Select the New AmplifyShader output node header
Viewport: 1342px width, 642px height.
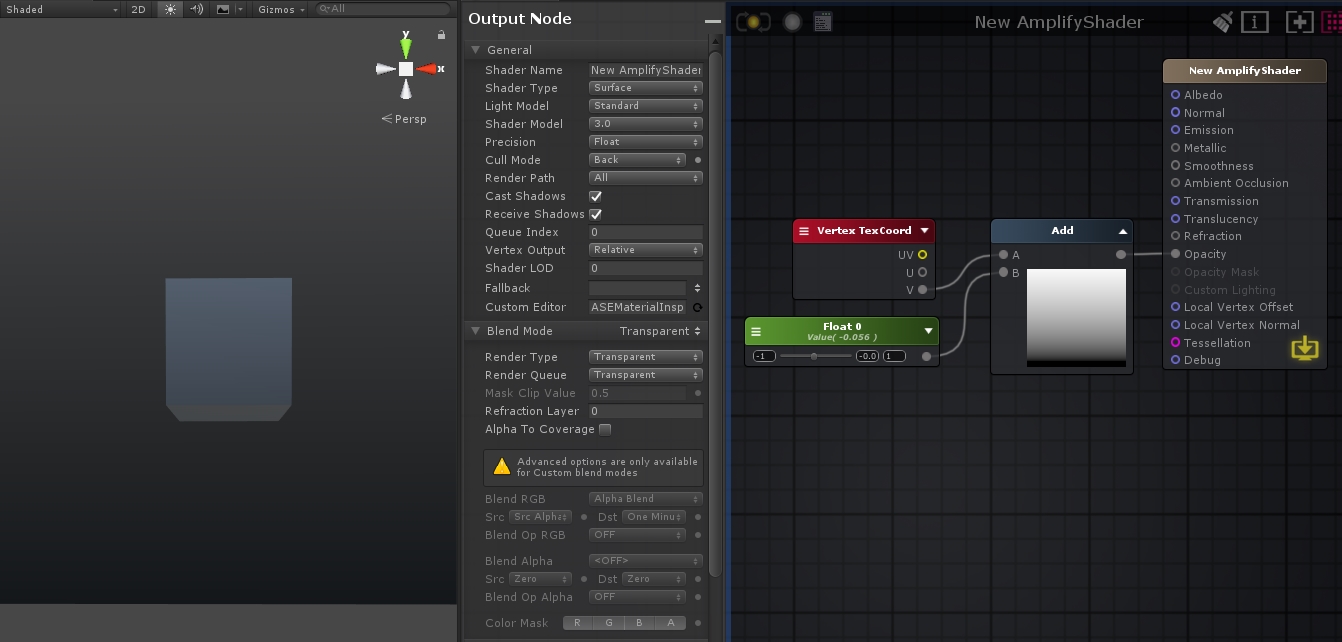[x=1245, y=71]
